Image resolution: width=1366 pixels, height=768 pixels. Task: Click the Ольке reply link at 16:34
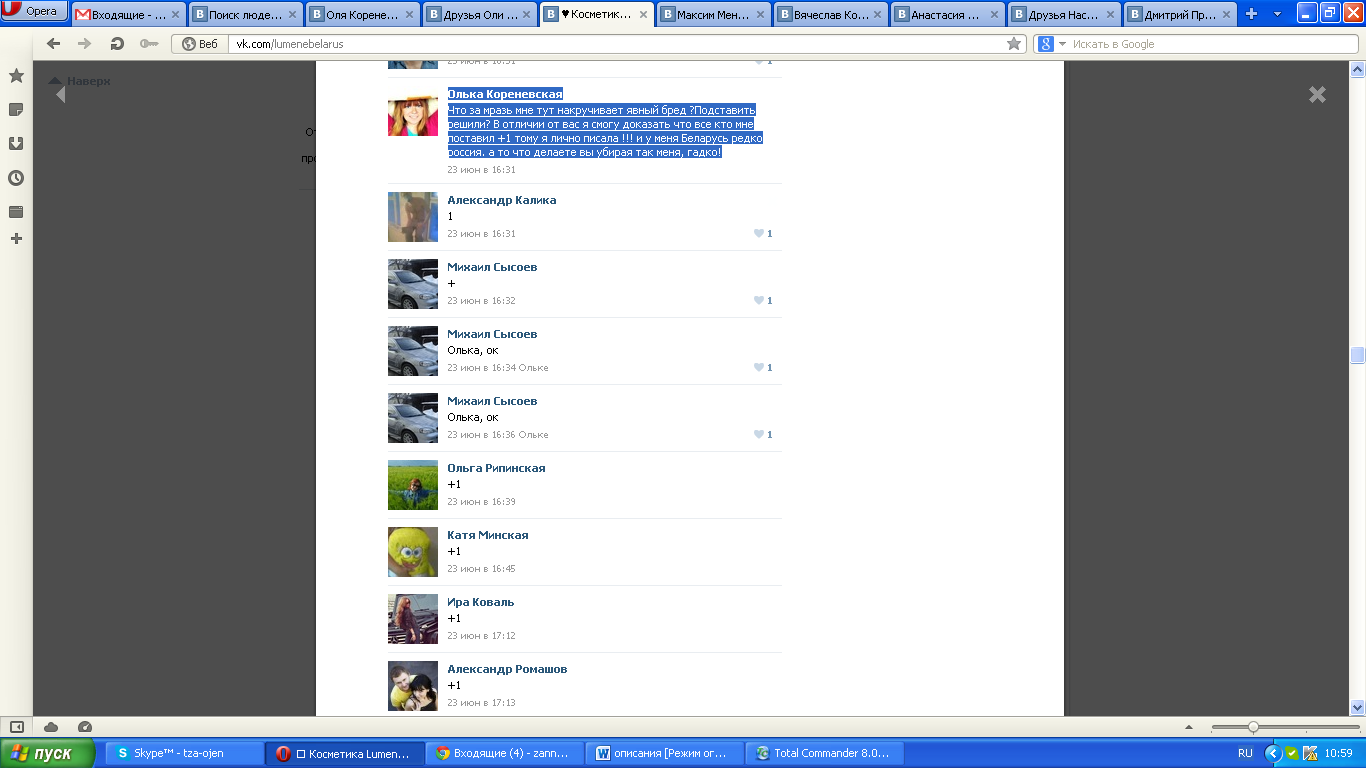(x=533, y=368)
